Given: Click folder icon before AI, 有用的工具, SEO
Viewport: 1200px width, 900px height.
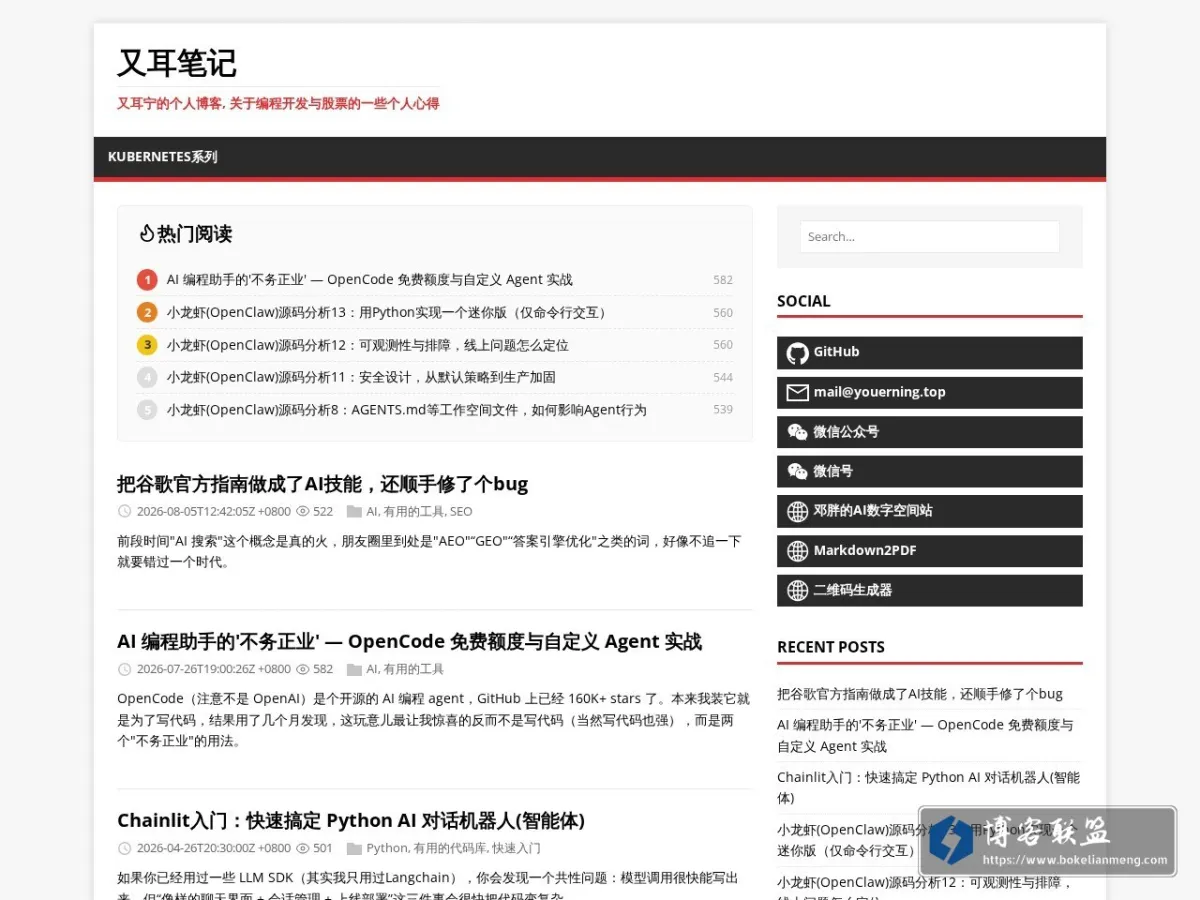Looking at the screenshot, I should (354, 511).
